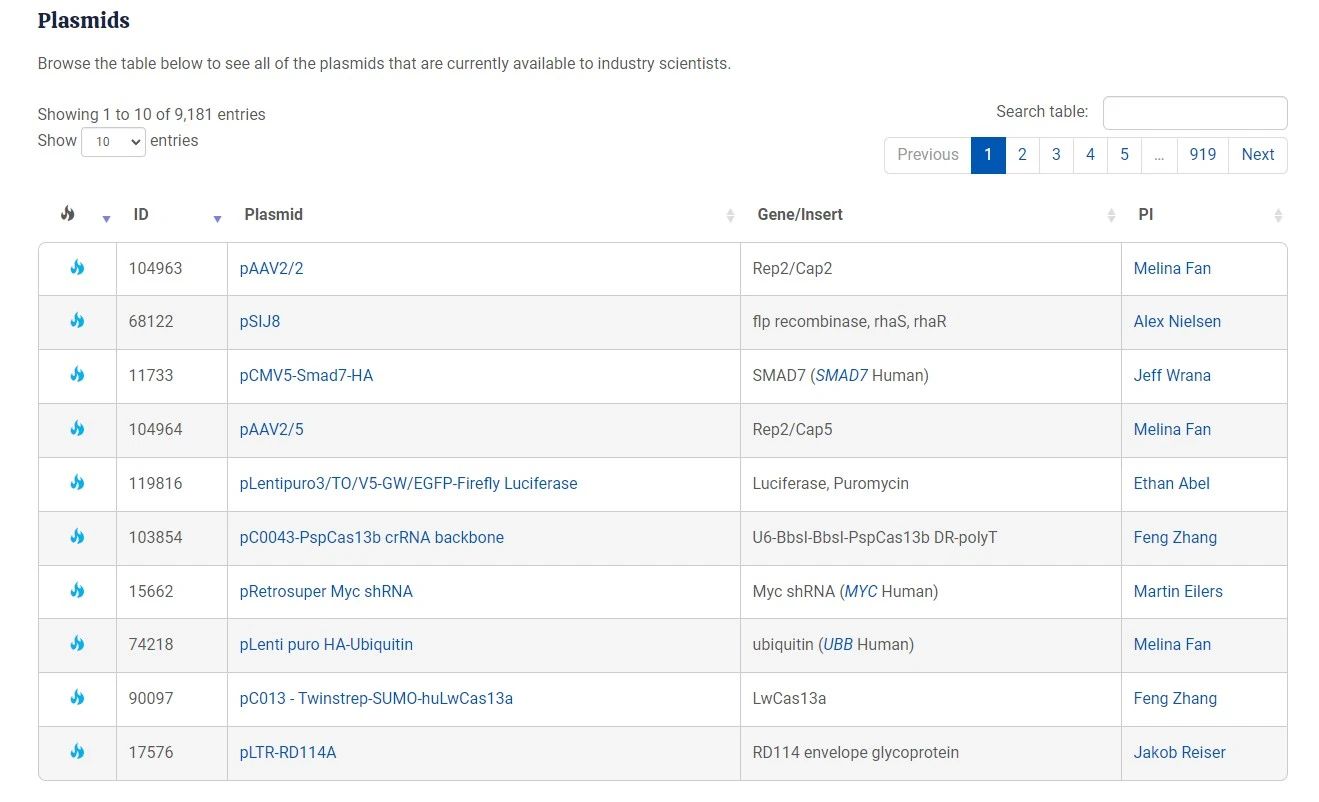This screenshot has width=1319, height=802.
Task: Click the Next pagination button
Action: (x=1257, y=155)
